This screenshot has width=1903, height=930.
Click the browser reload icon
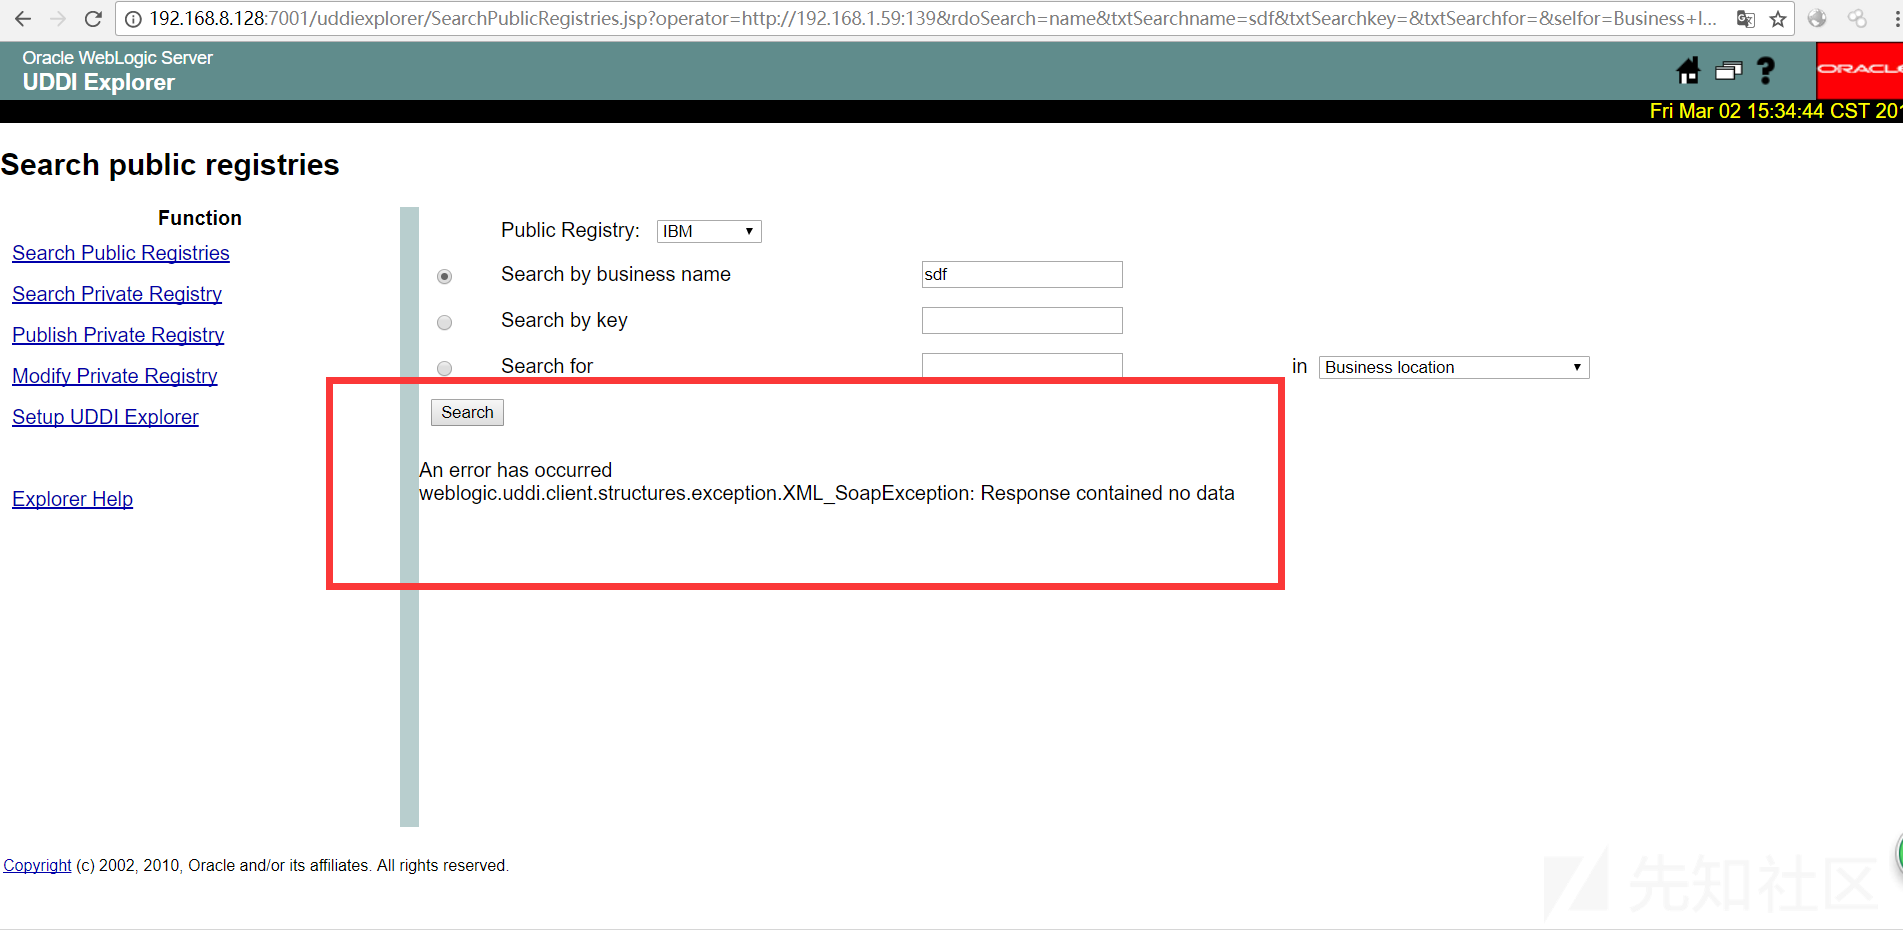coord(93,19)
